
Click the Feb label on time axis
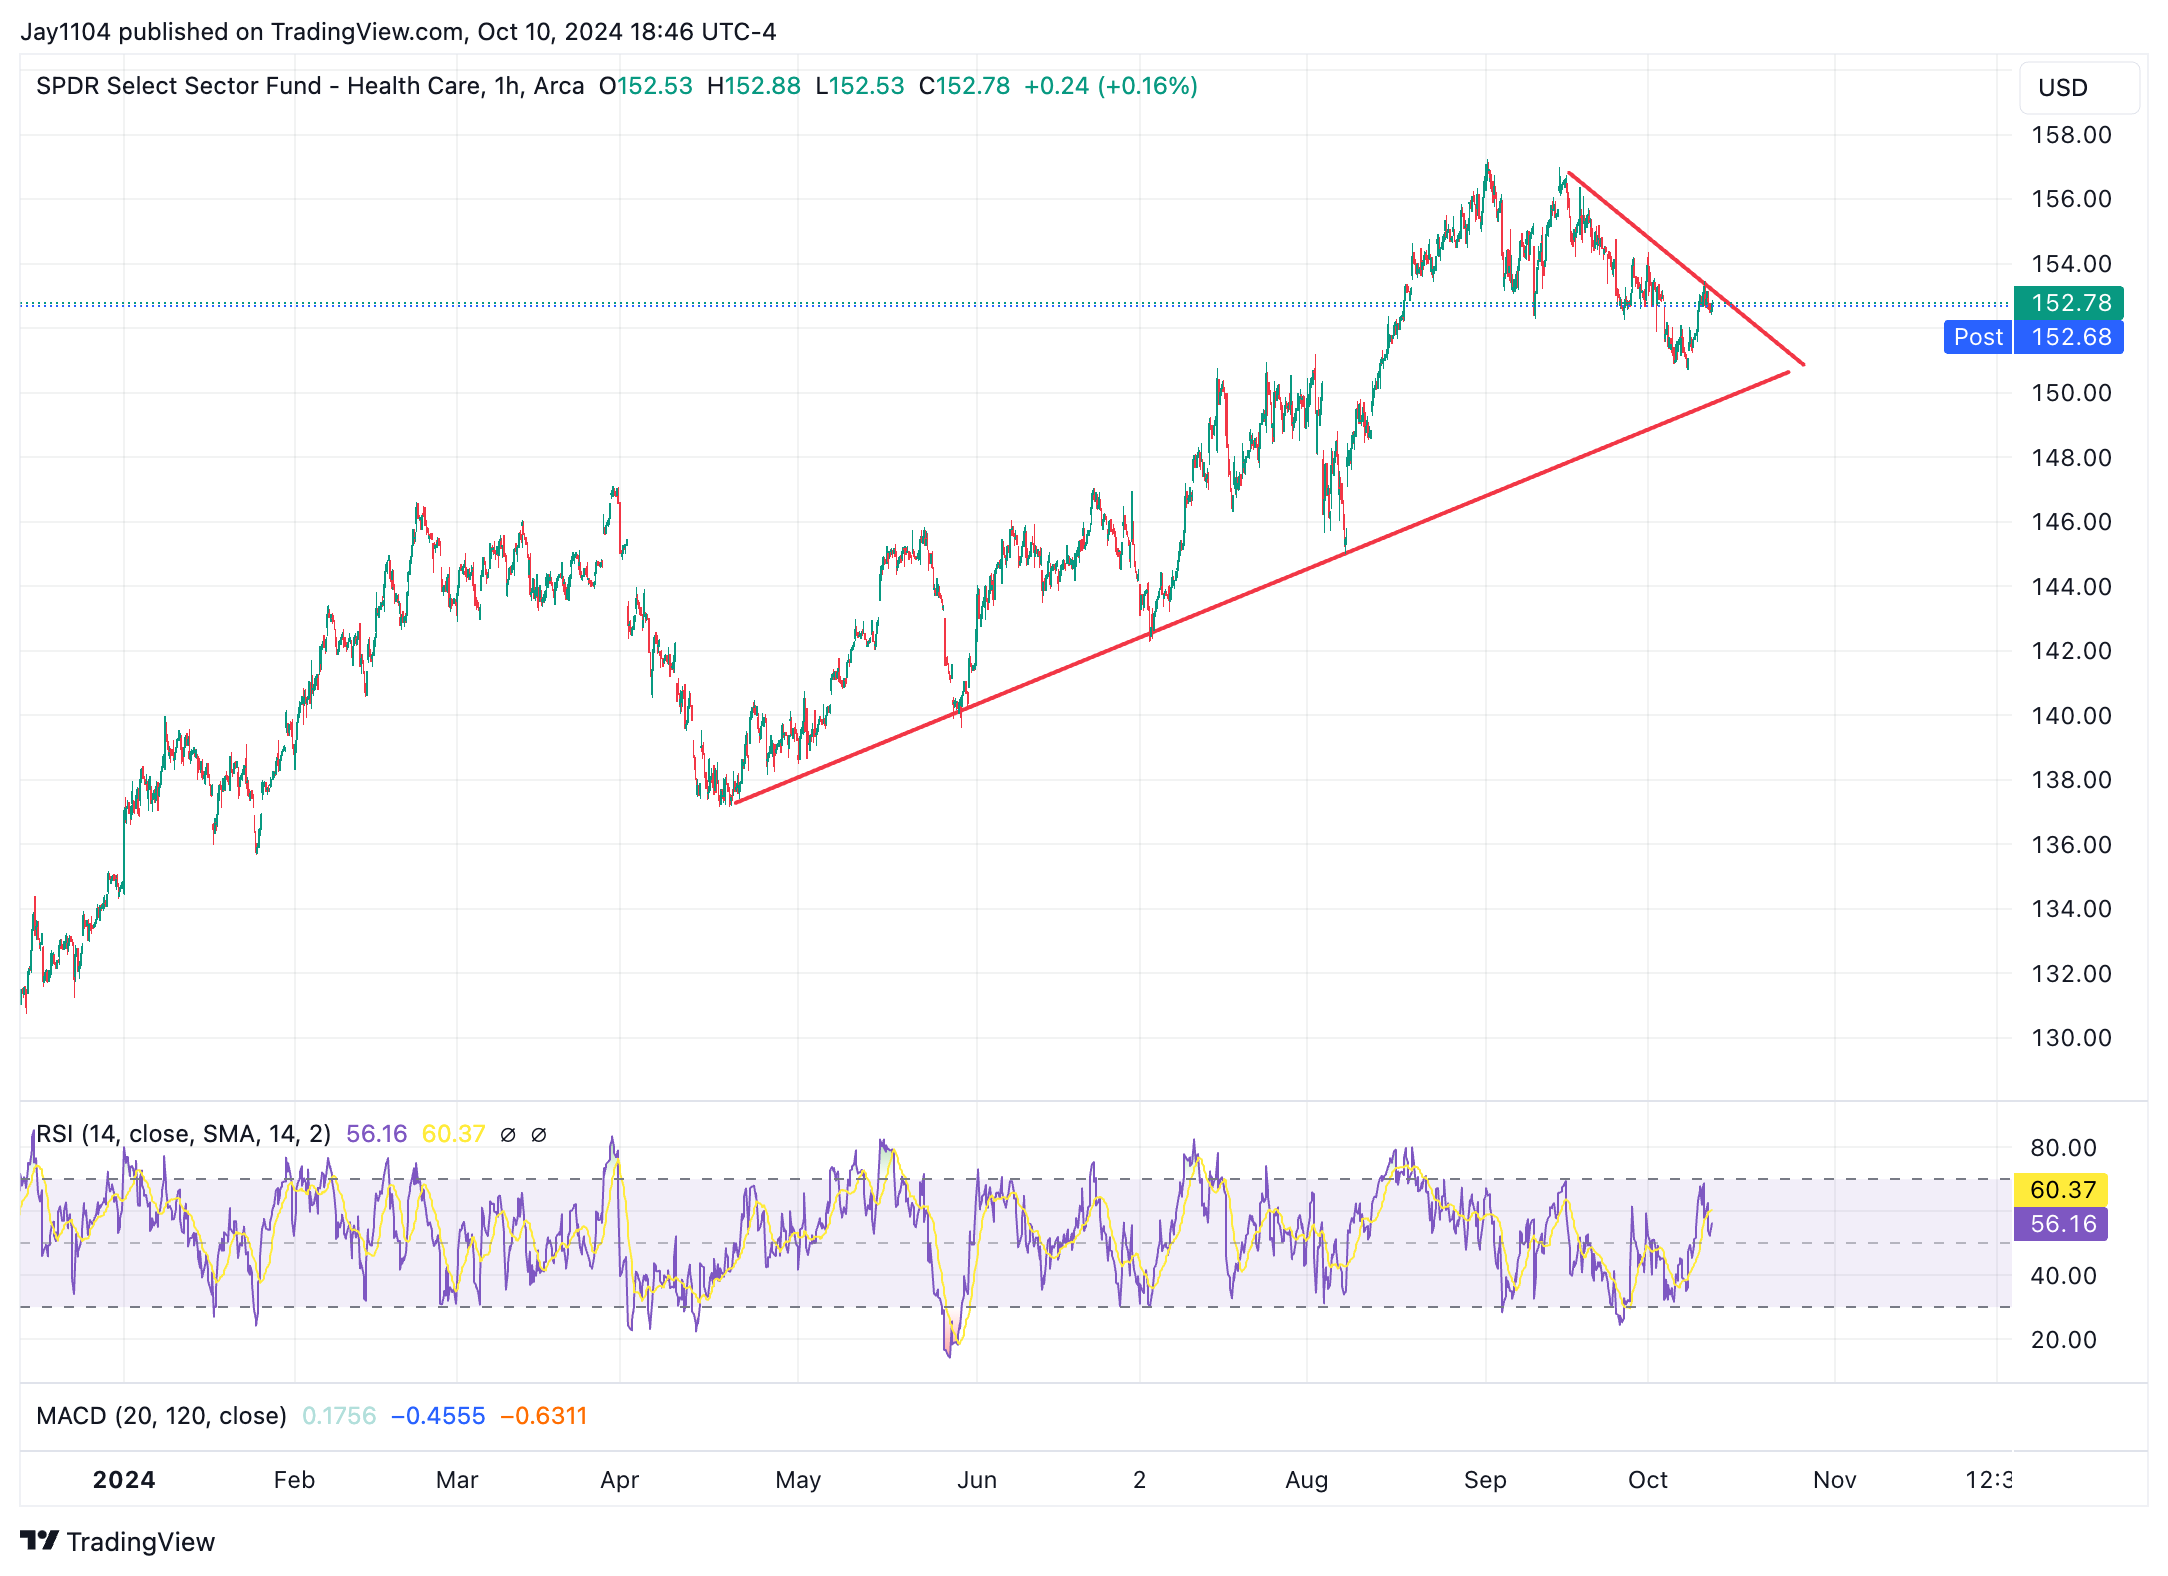coord(294,1480)
